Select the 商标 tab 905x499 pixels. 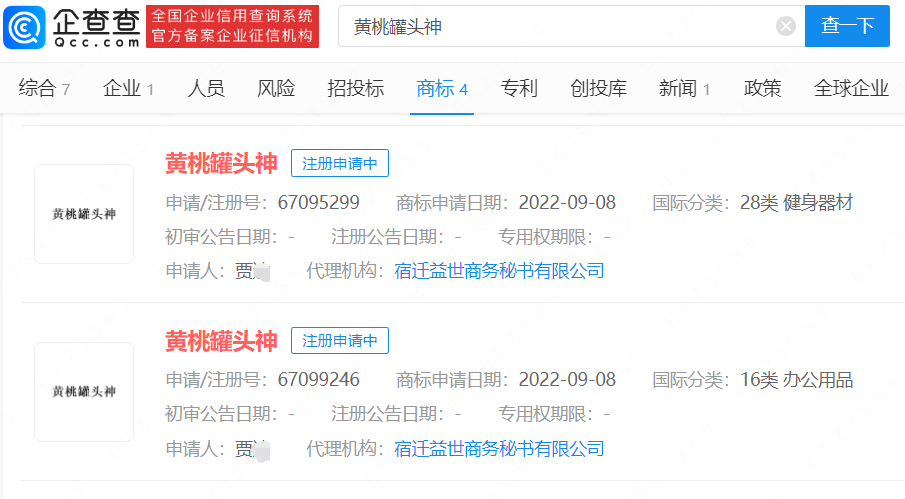[x=442, y=89]
